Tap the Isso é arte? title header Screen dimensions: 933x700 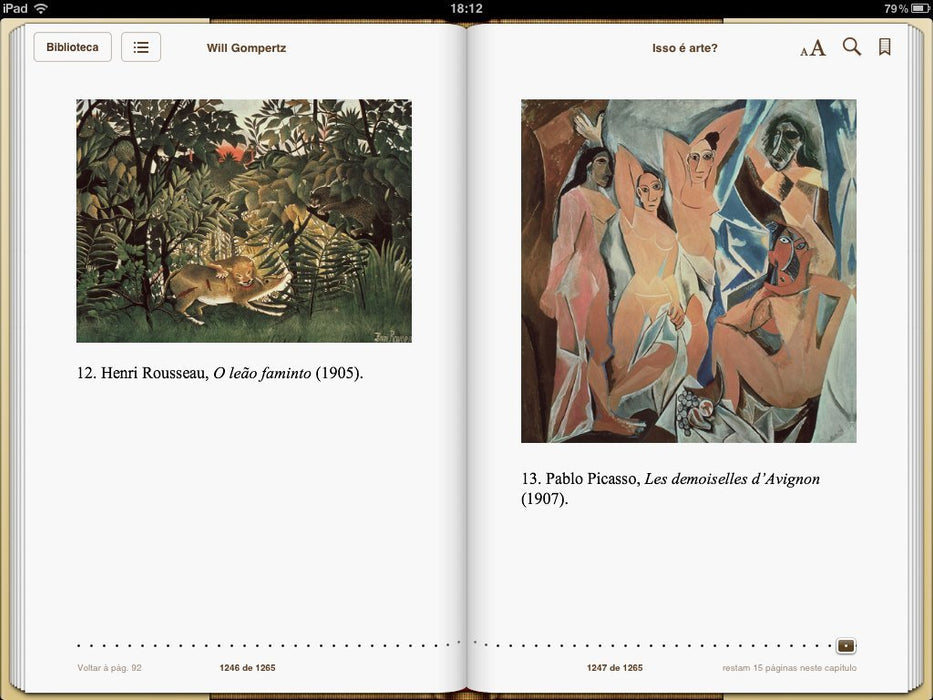685,48
